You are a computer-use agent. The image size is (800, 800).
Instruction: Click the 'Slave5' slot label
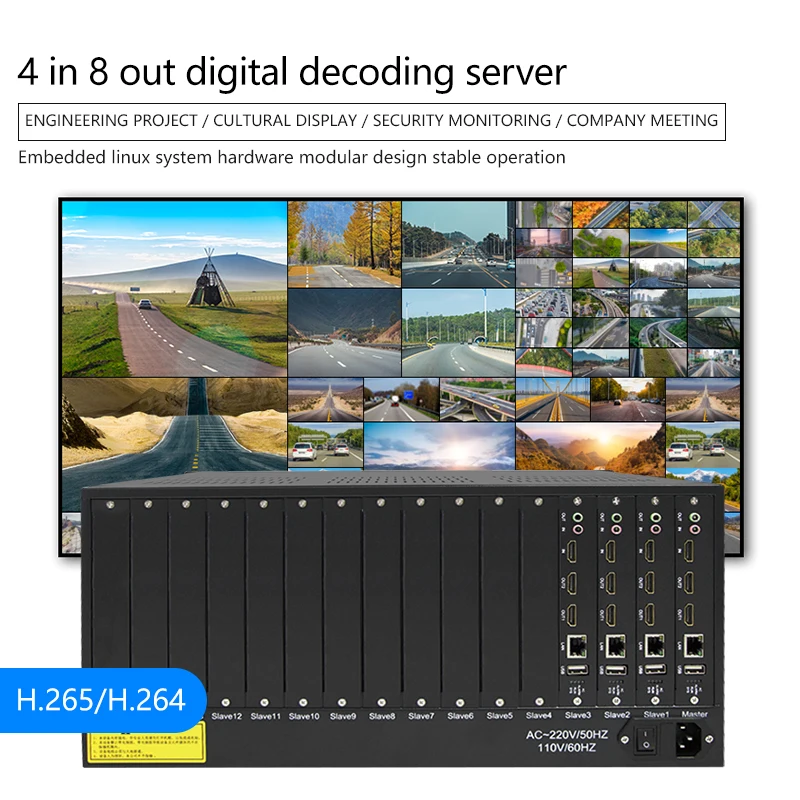pos(499,716)
